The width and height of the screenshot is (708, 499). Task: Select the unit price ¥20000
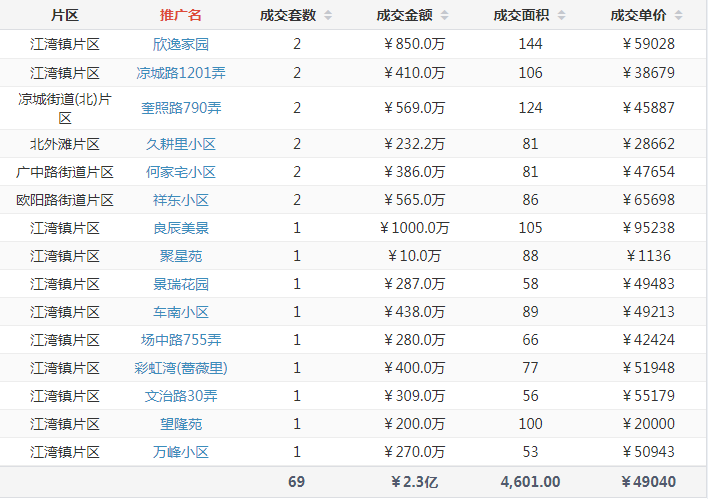648,424
